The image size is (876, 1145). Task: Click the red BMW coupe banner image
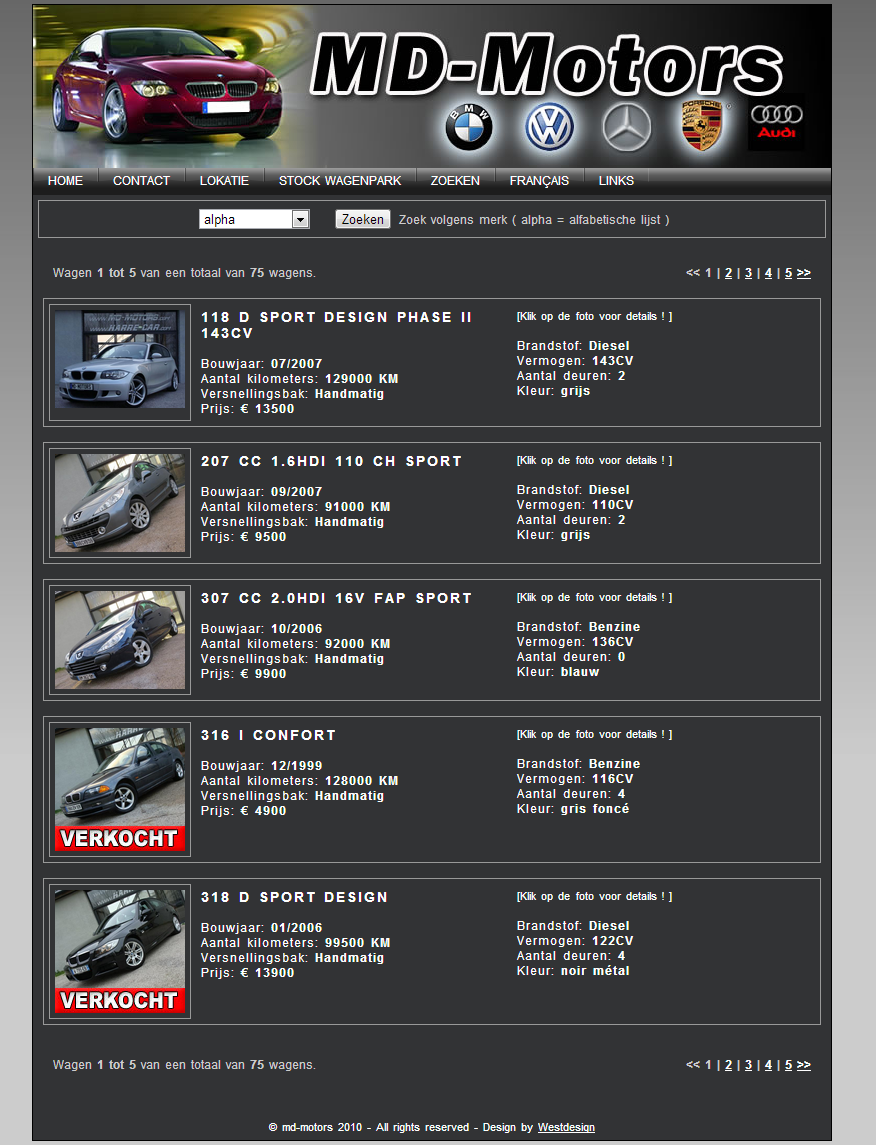166,88
